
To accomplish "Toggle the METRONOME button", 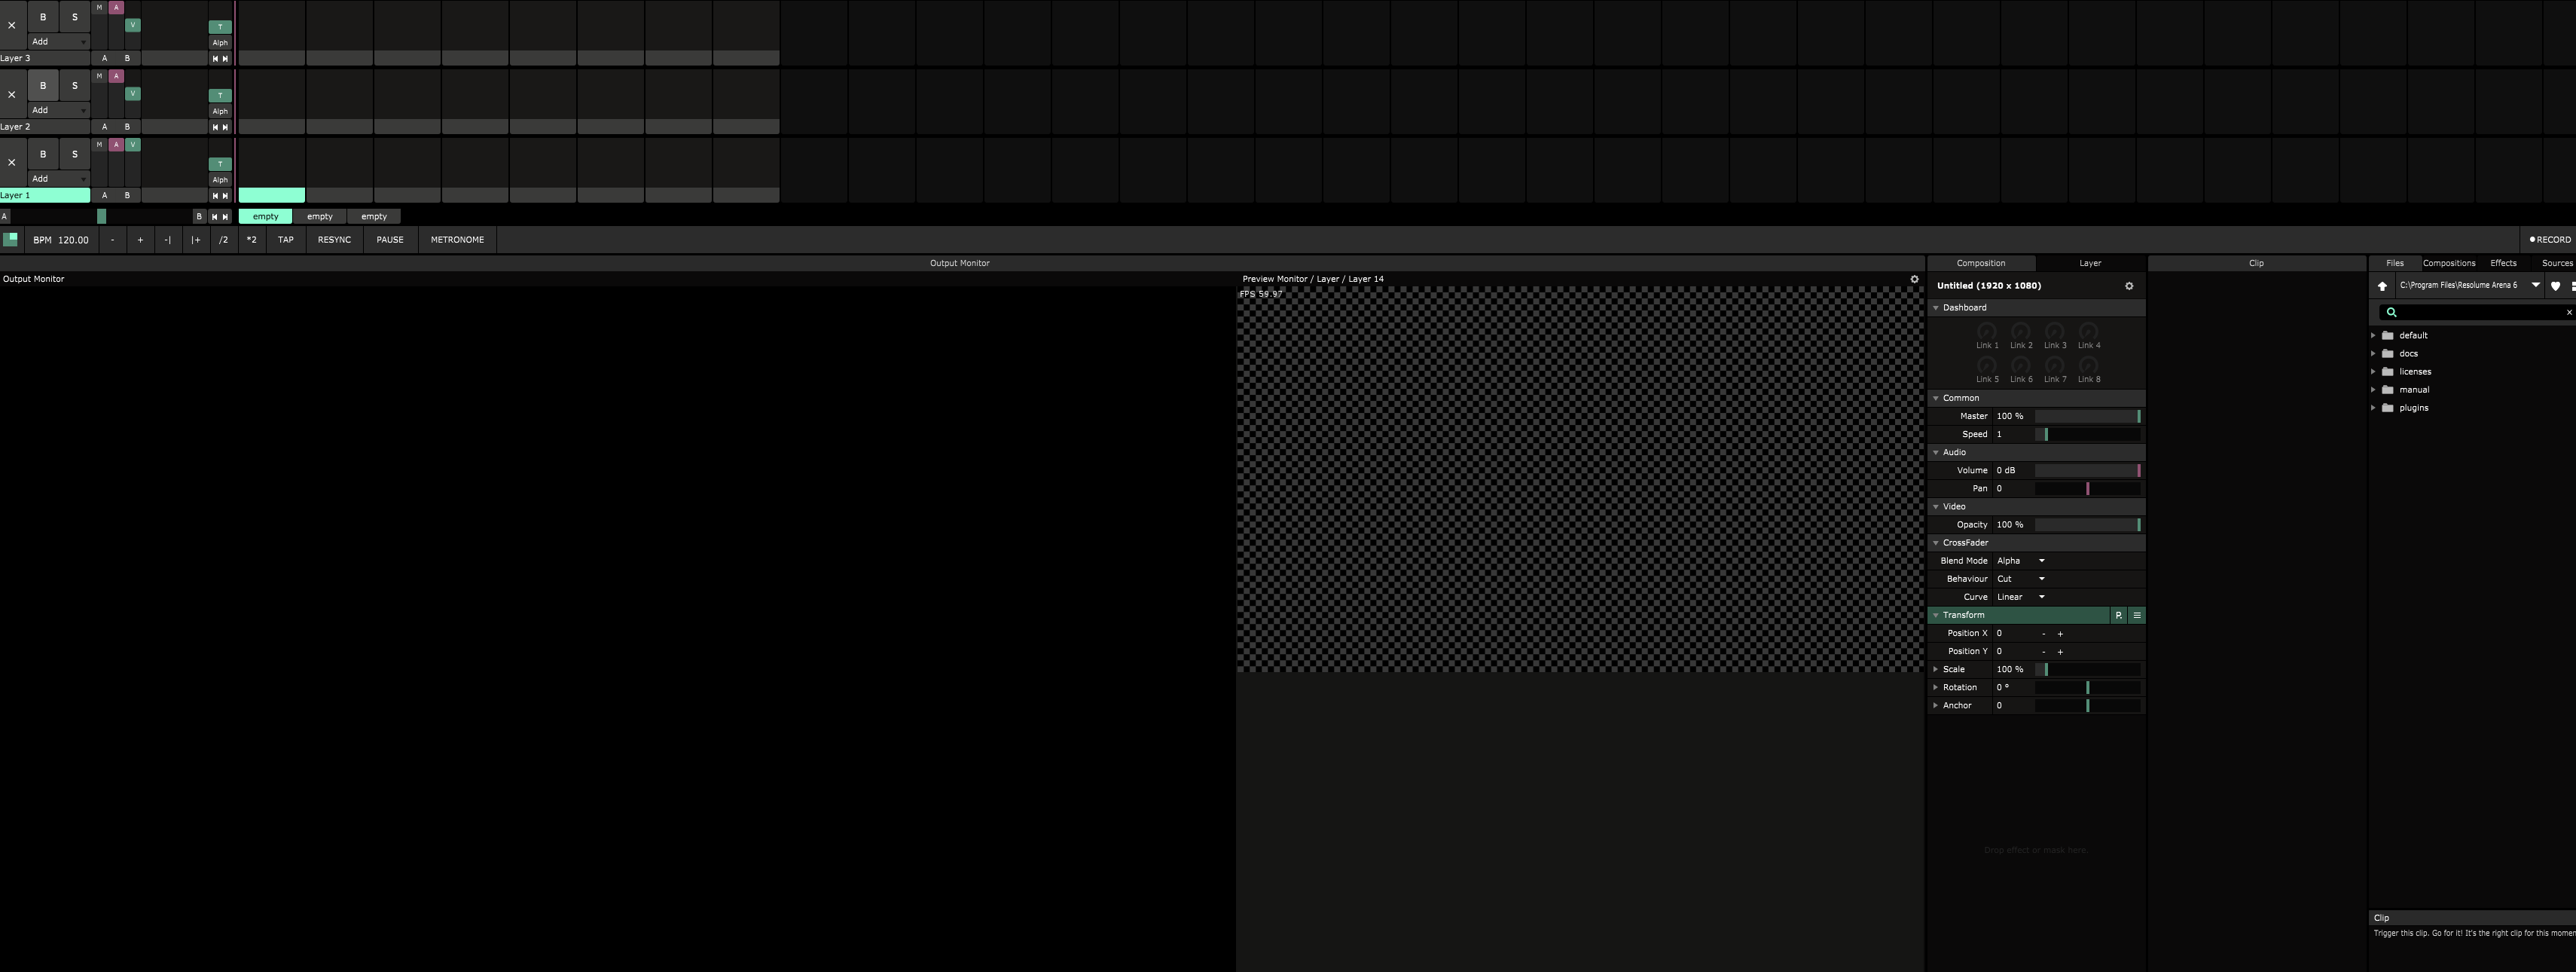I will pos(457,240).
